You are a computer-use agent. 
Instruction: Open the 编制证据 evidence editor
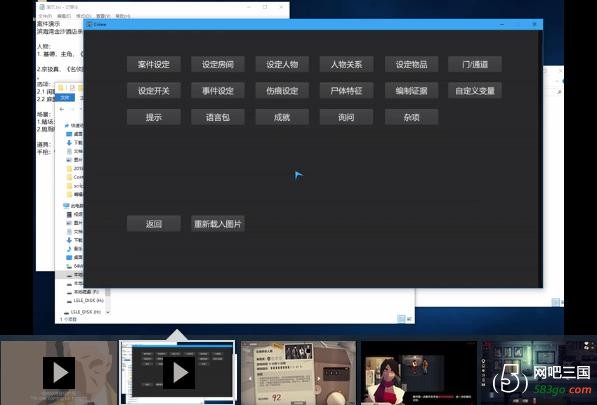click(412, 91)
